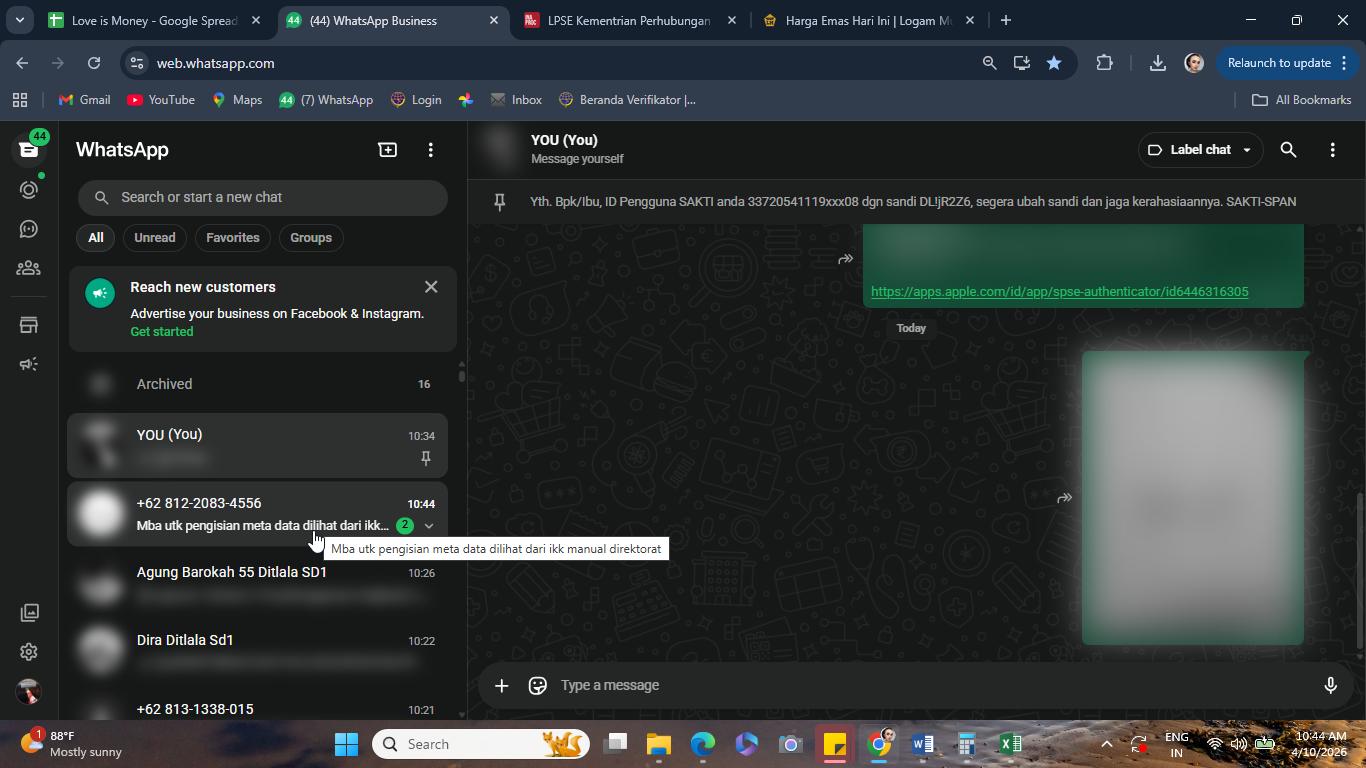1366x768 pixels.
Task: Open the Communities icon in the WhatsApp sidebar
Action: (29, 268)
